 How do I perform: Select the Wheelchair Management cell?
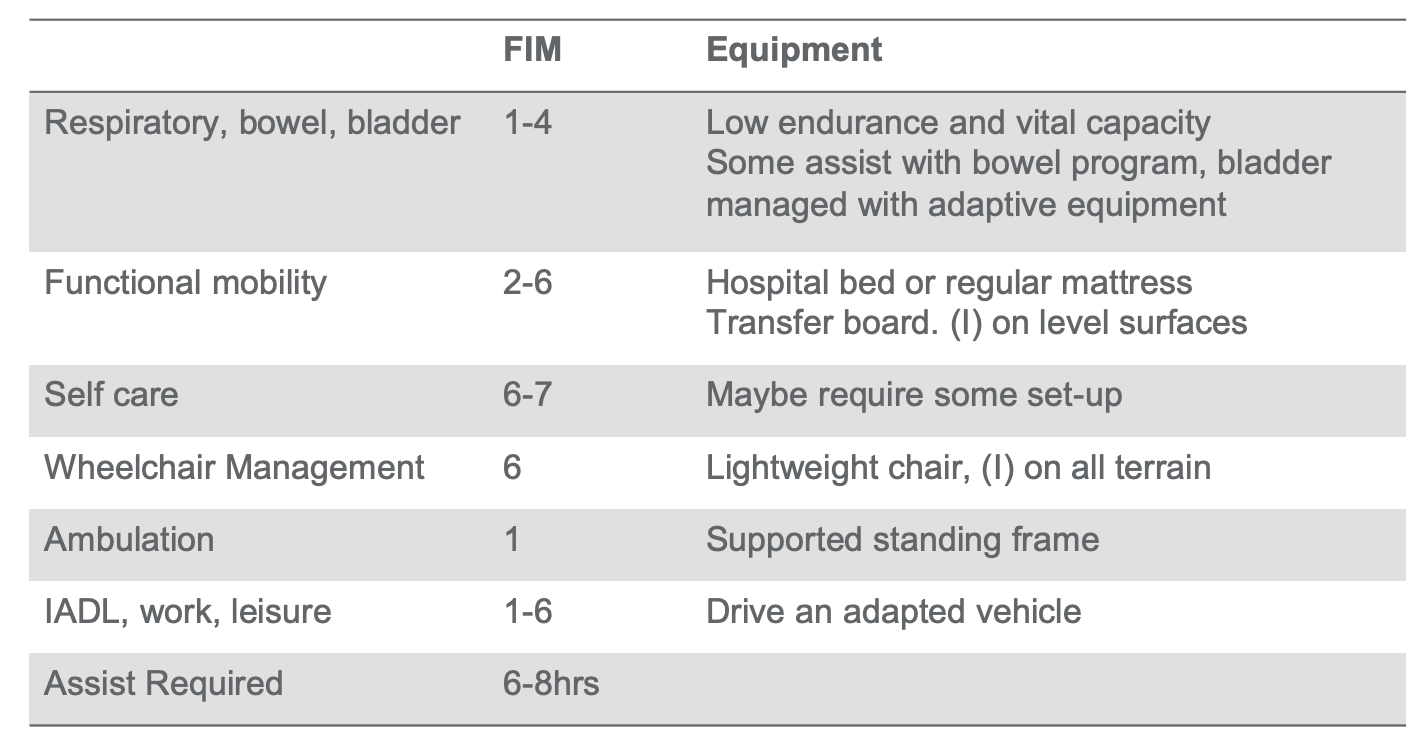point(234,467)
